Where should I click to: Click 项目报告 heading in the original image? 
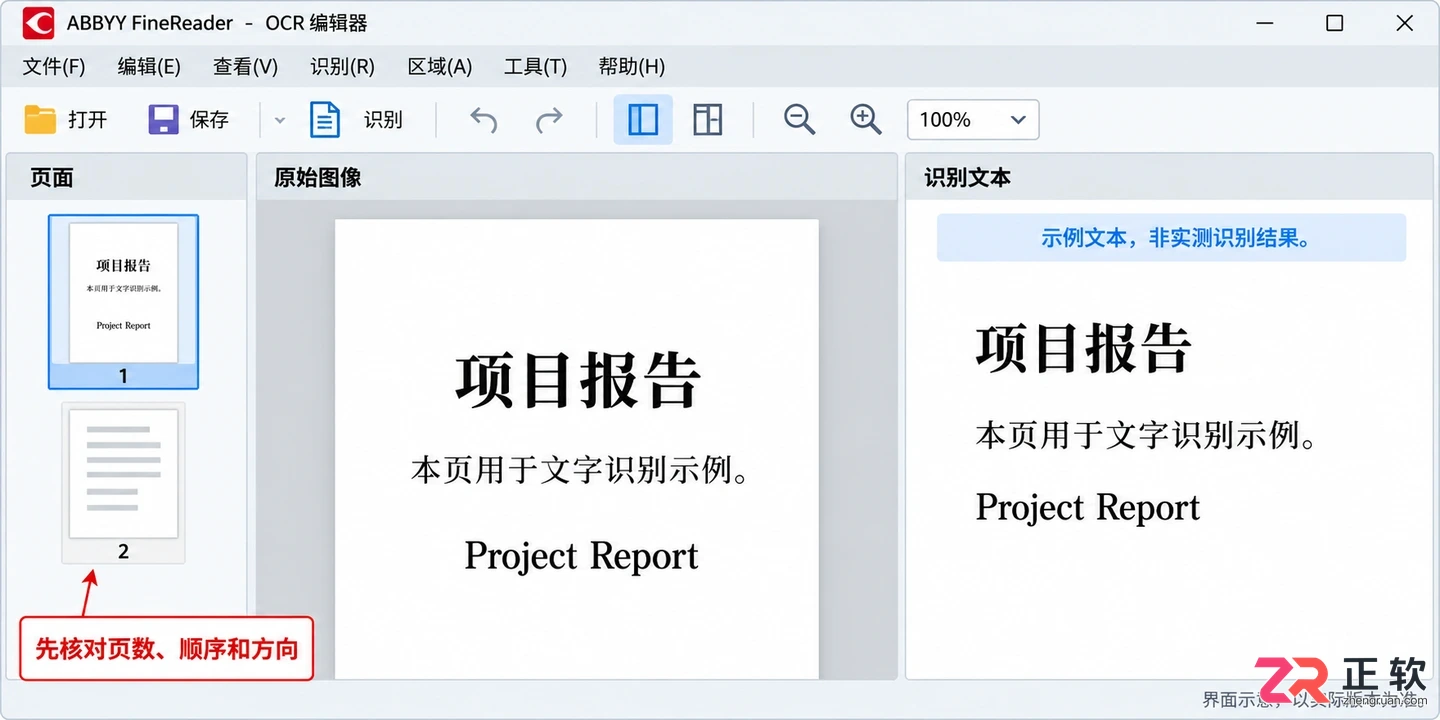click(x=577, y=380)
